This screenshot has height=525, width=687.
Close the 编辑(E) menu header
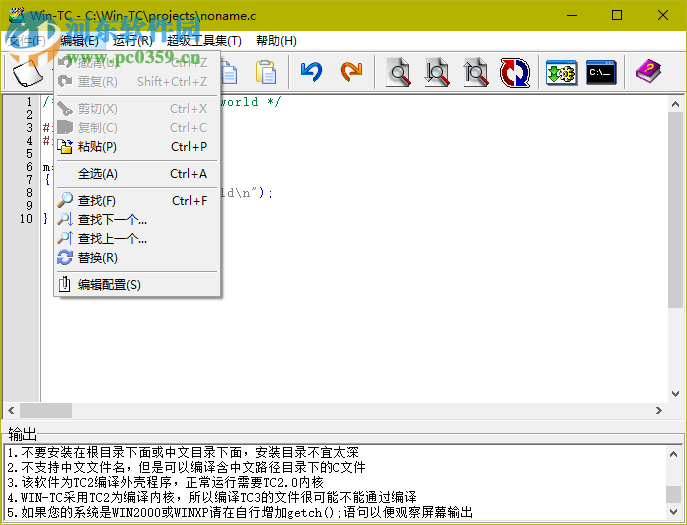pyautogui.click(x=79, y=41)
